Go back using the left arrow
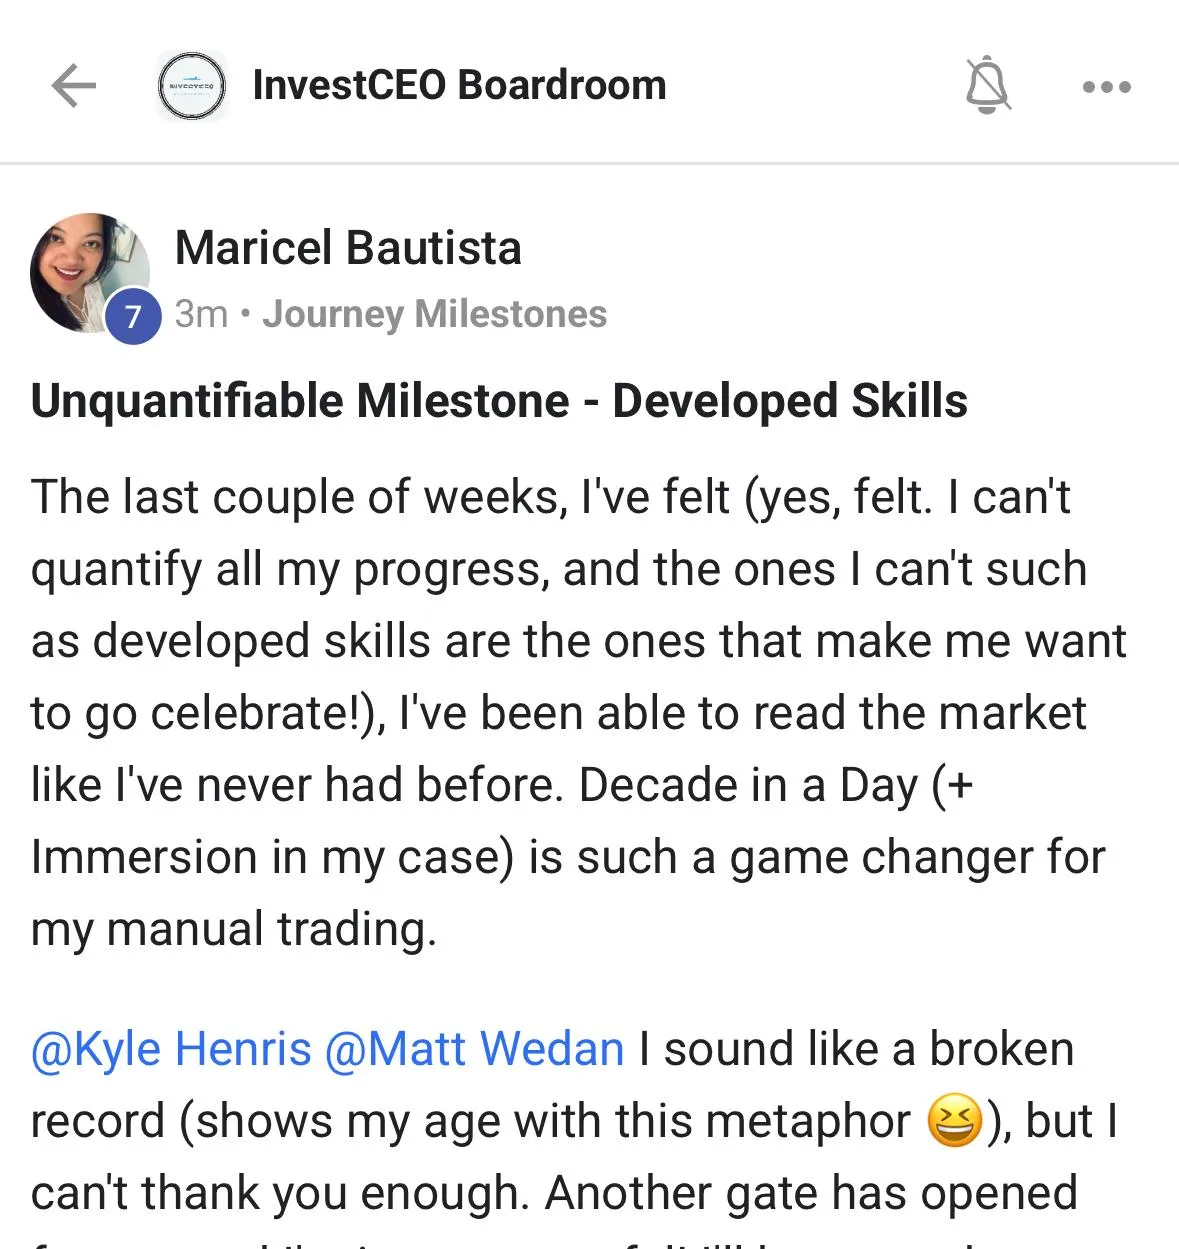Image resolution: width=1179 pixels, height=1249 pixels. pos(74,86)
